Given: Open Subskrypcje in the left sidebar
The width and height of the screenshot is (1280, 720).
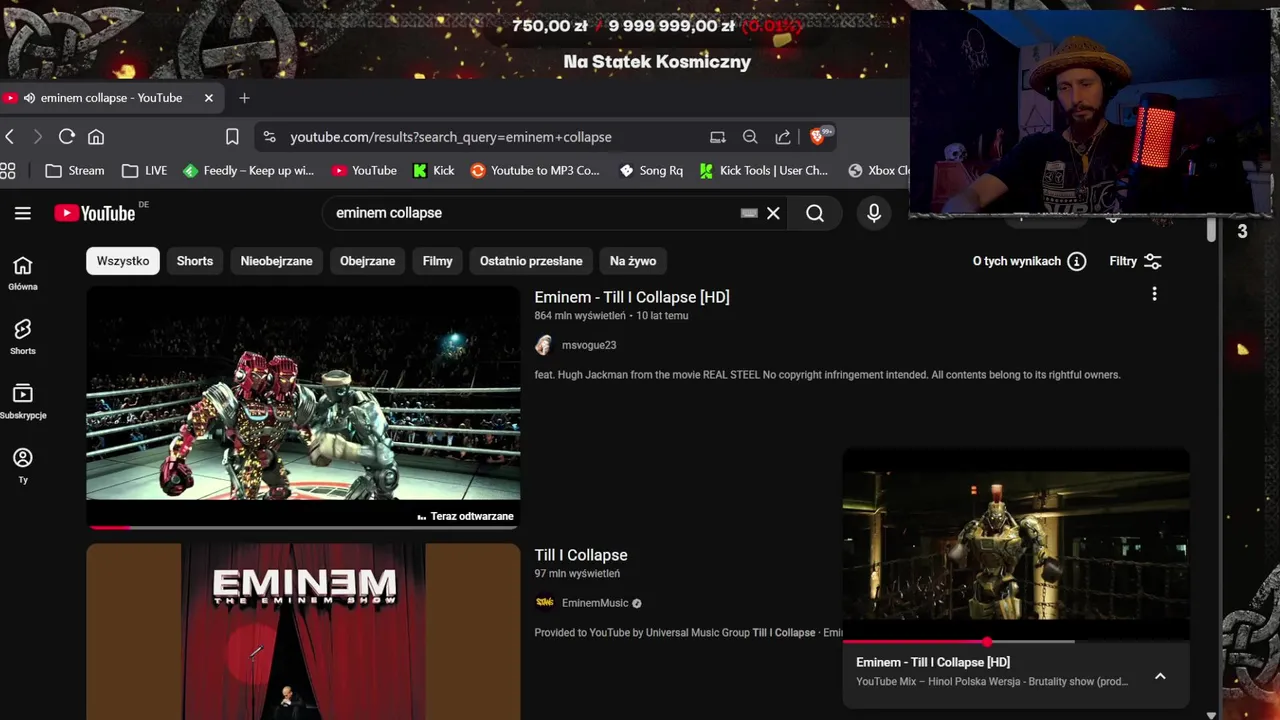Looking at the screenshot, I should click(x=23, y=401).
